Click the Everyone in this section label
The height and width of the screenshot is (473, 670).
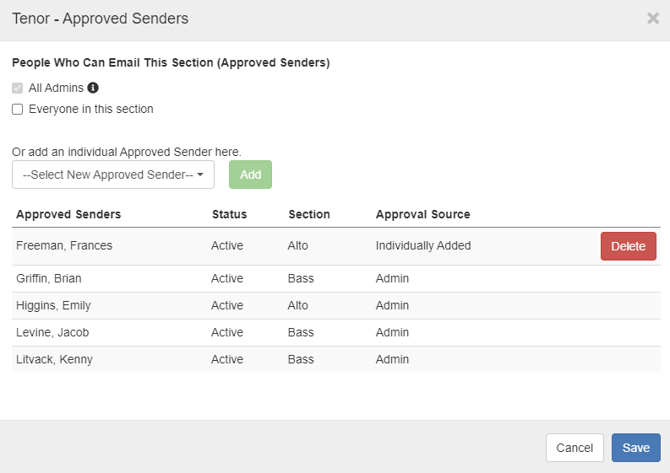coord(91,109)
